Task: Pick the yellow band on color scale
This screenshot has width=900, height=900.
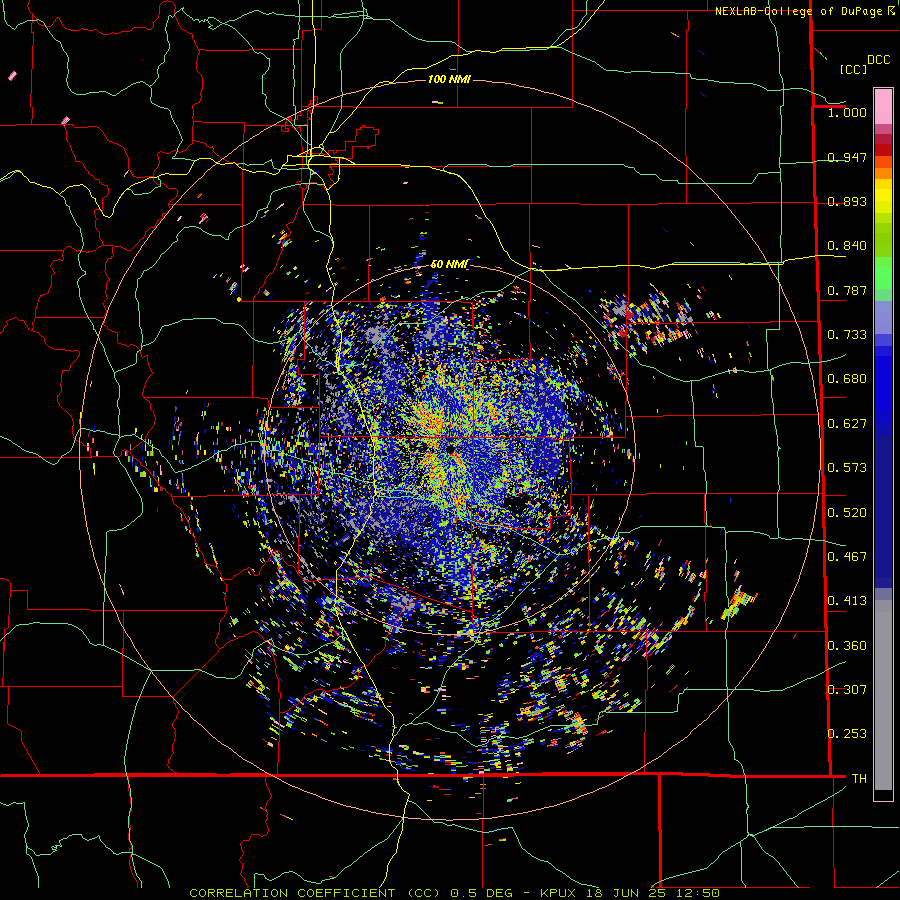Action: (883, 196)
